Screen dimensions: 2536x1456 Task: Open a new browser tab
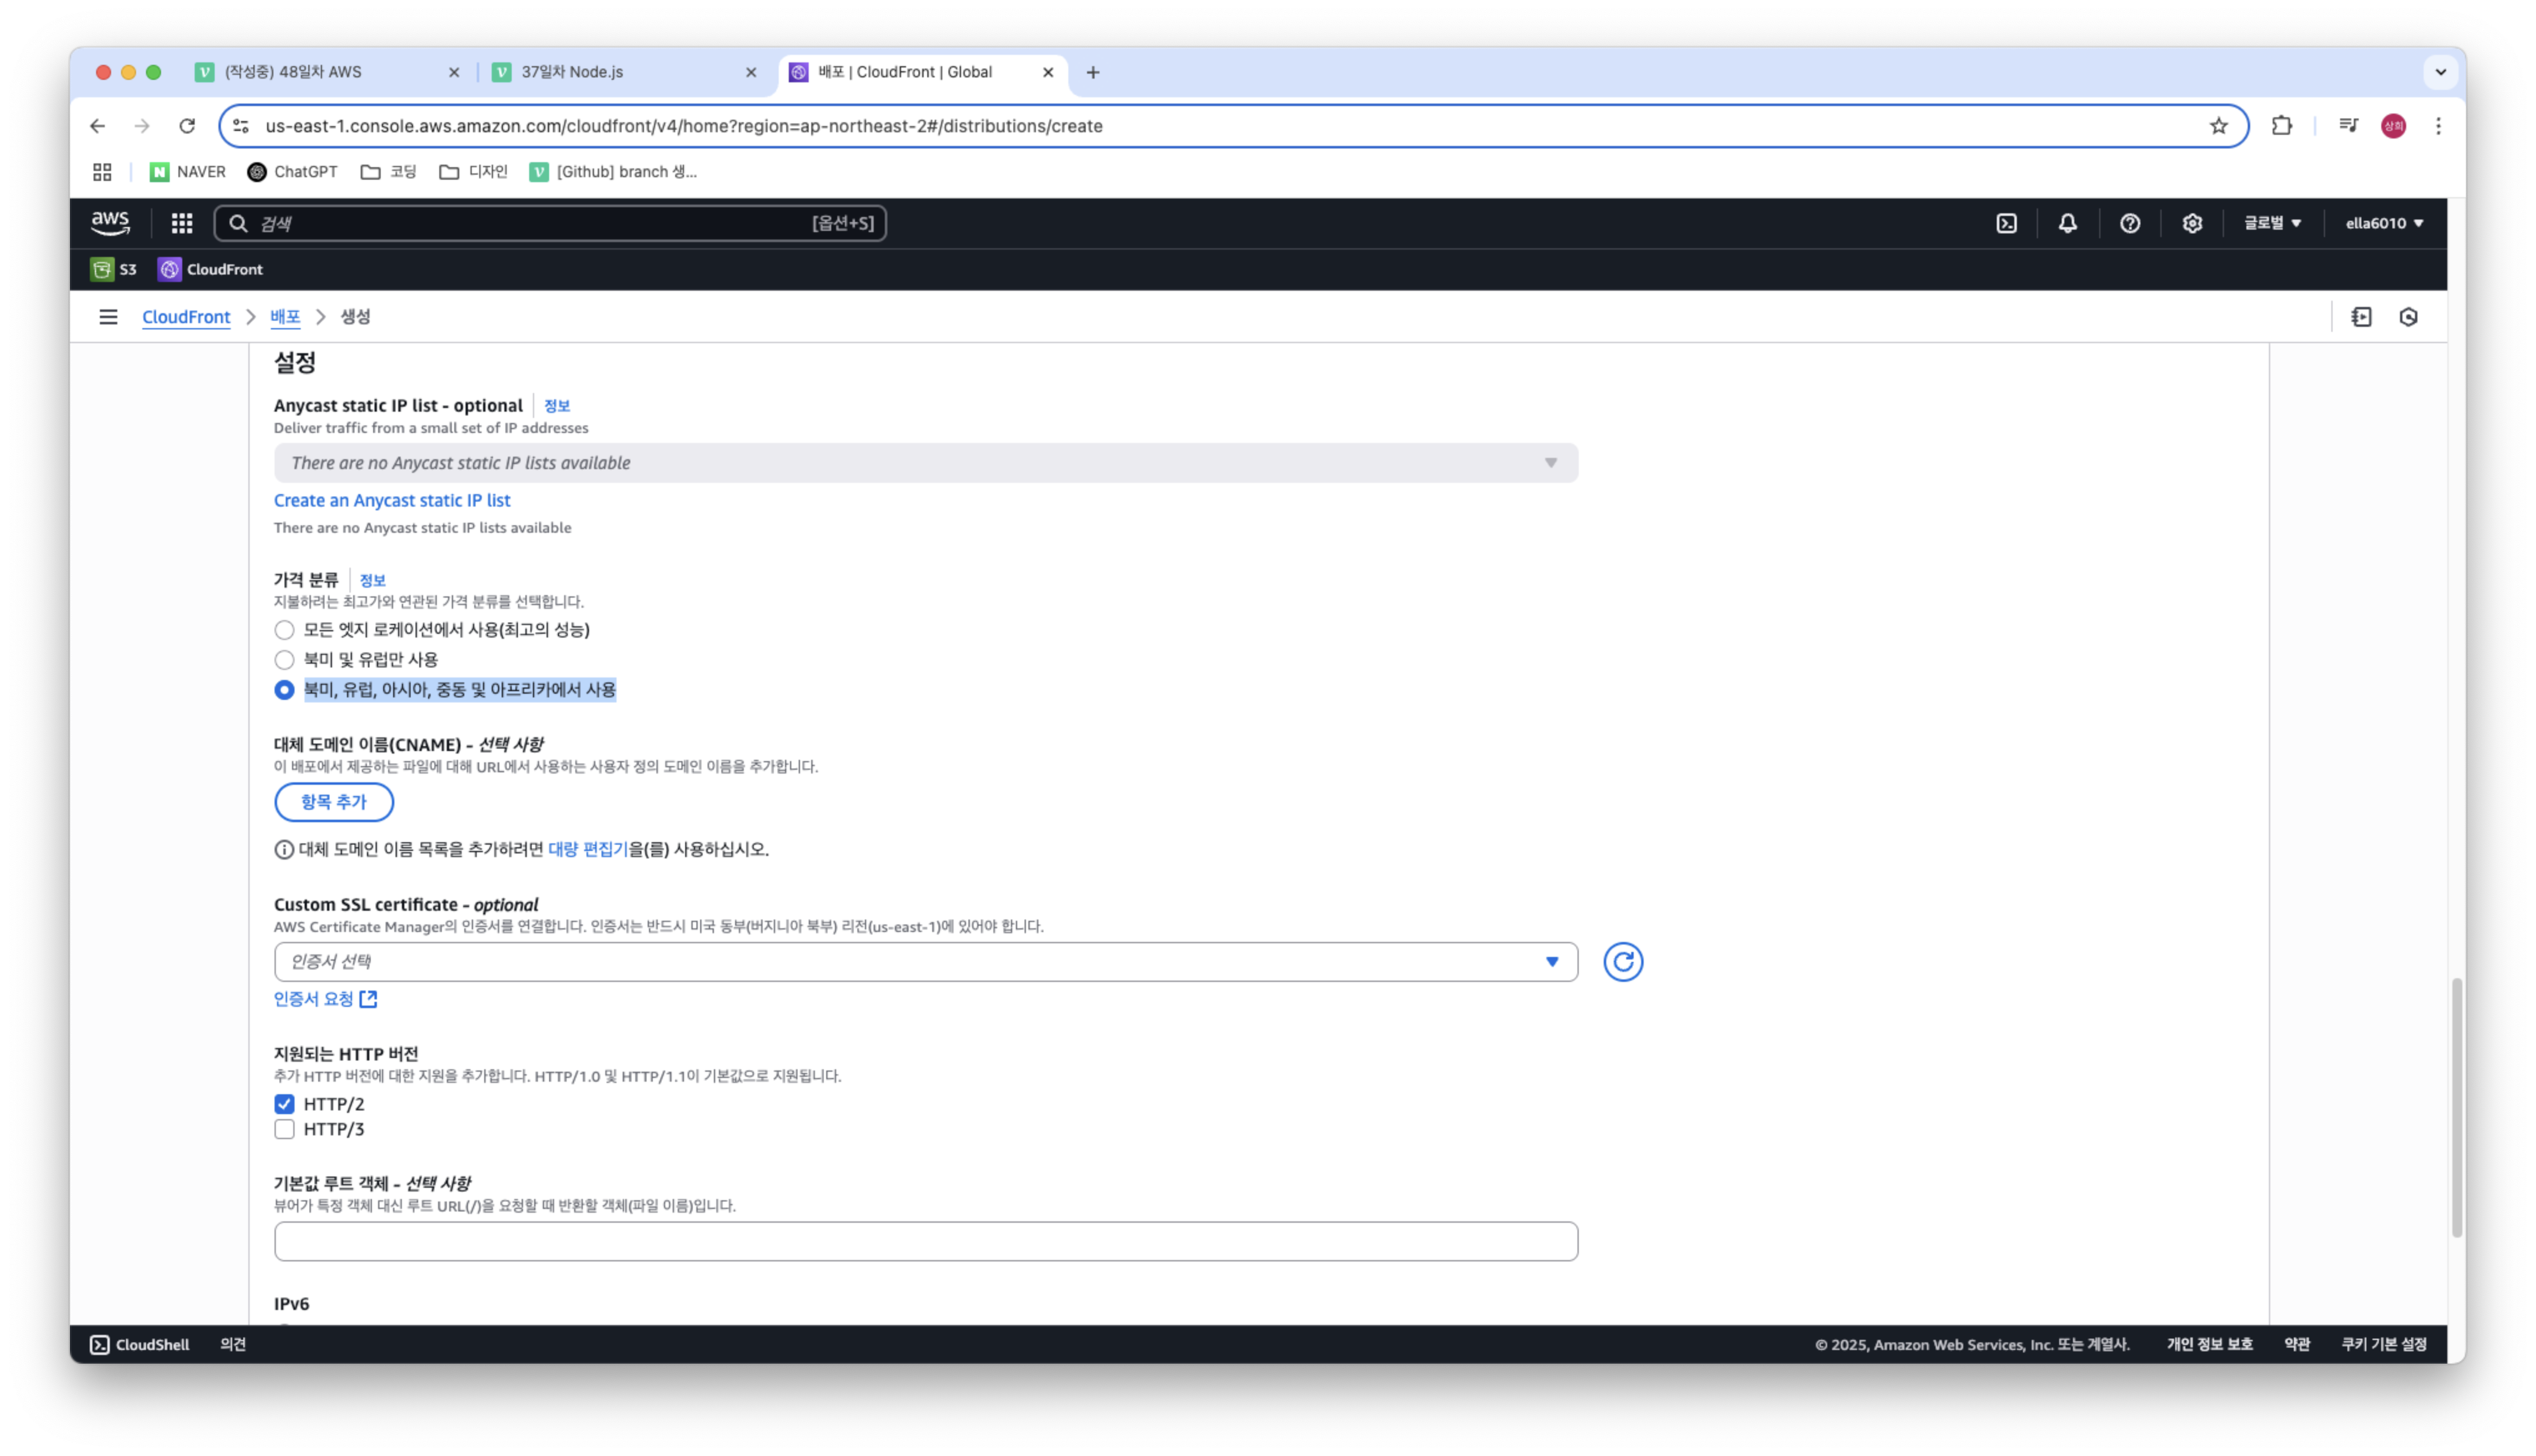tap(1093, 72)
